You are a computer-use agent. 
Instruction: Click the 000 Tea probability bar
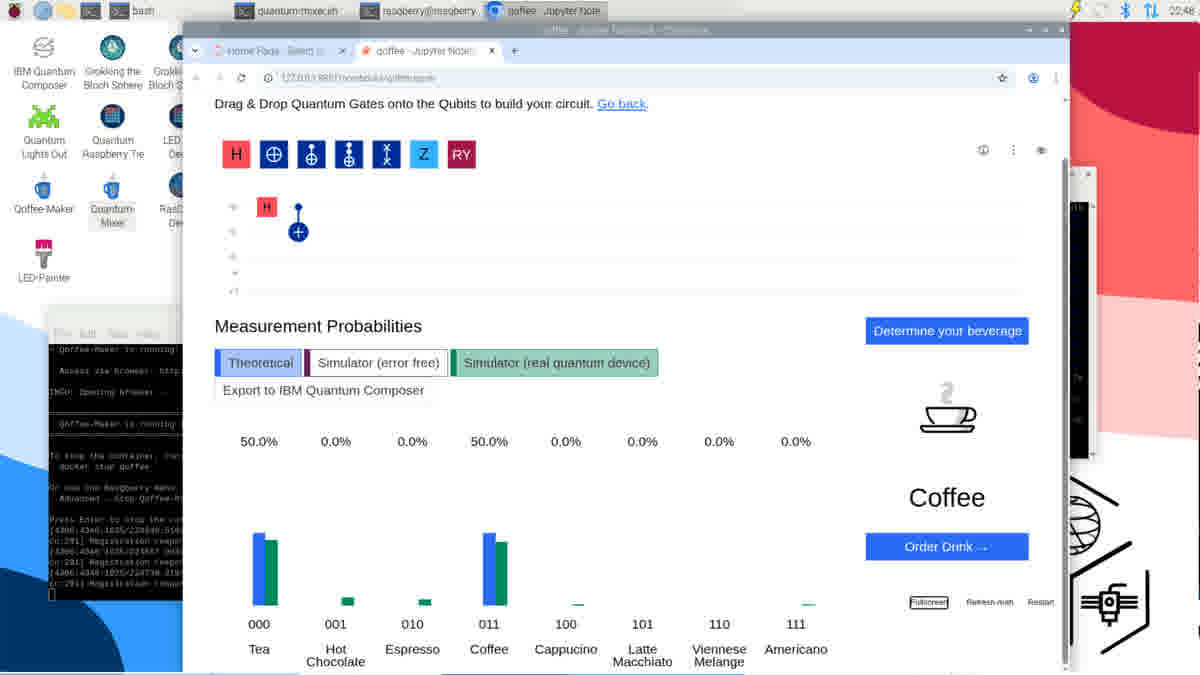pyautogui.click(x=265, y=569)
